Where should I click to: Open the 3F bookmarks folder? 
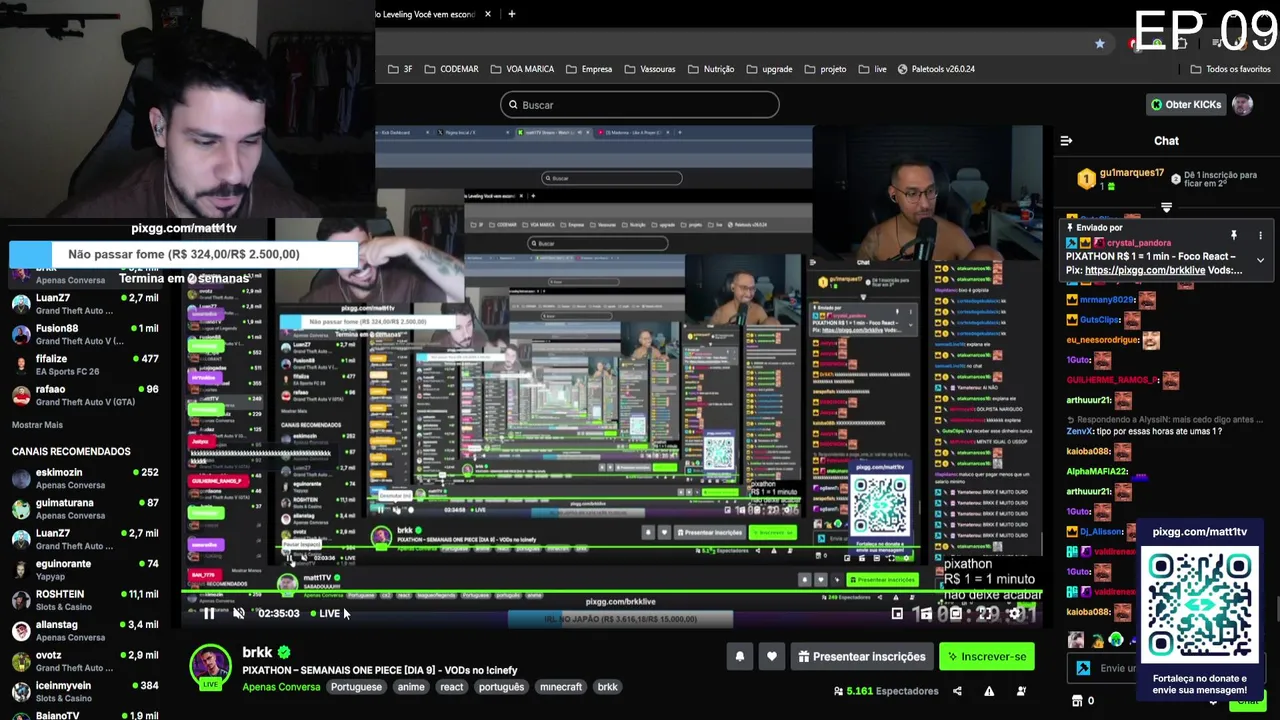tap(400, 69)
